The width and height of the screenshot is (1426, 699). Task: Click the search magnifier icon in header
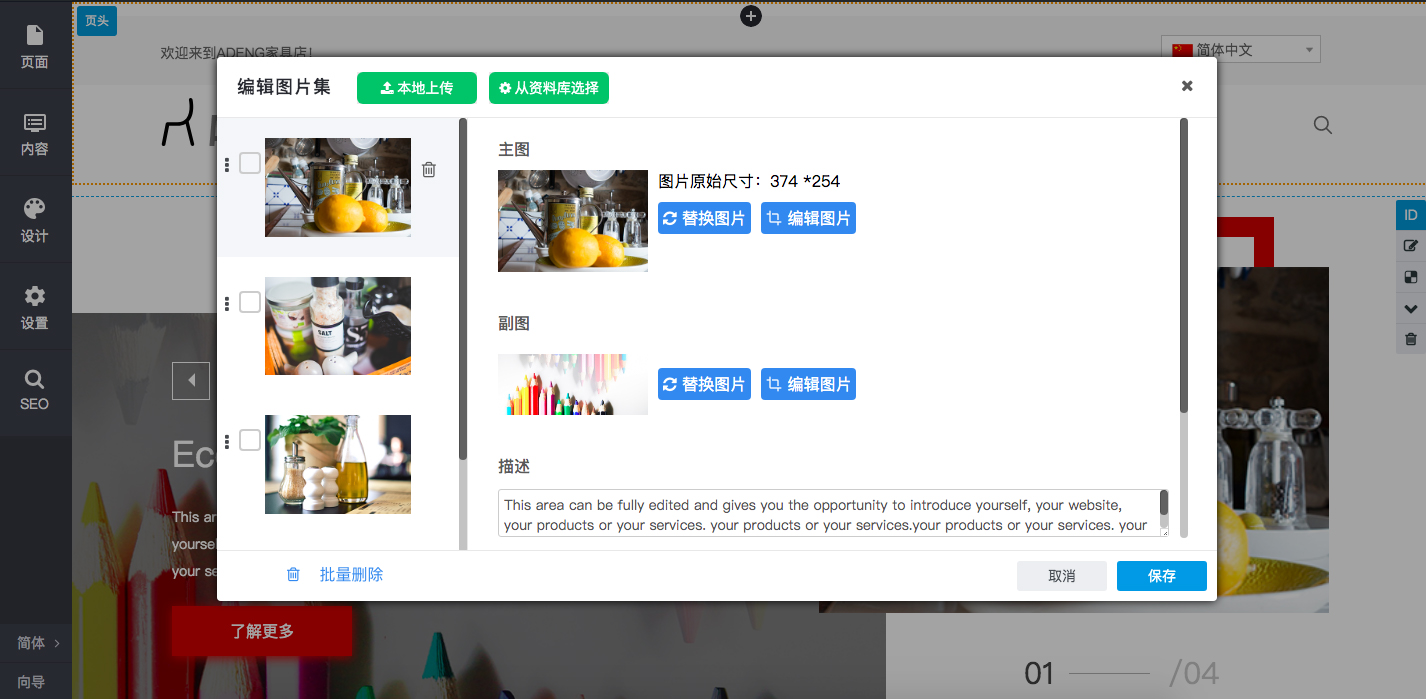tap(1323, 125)
